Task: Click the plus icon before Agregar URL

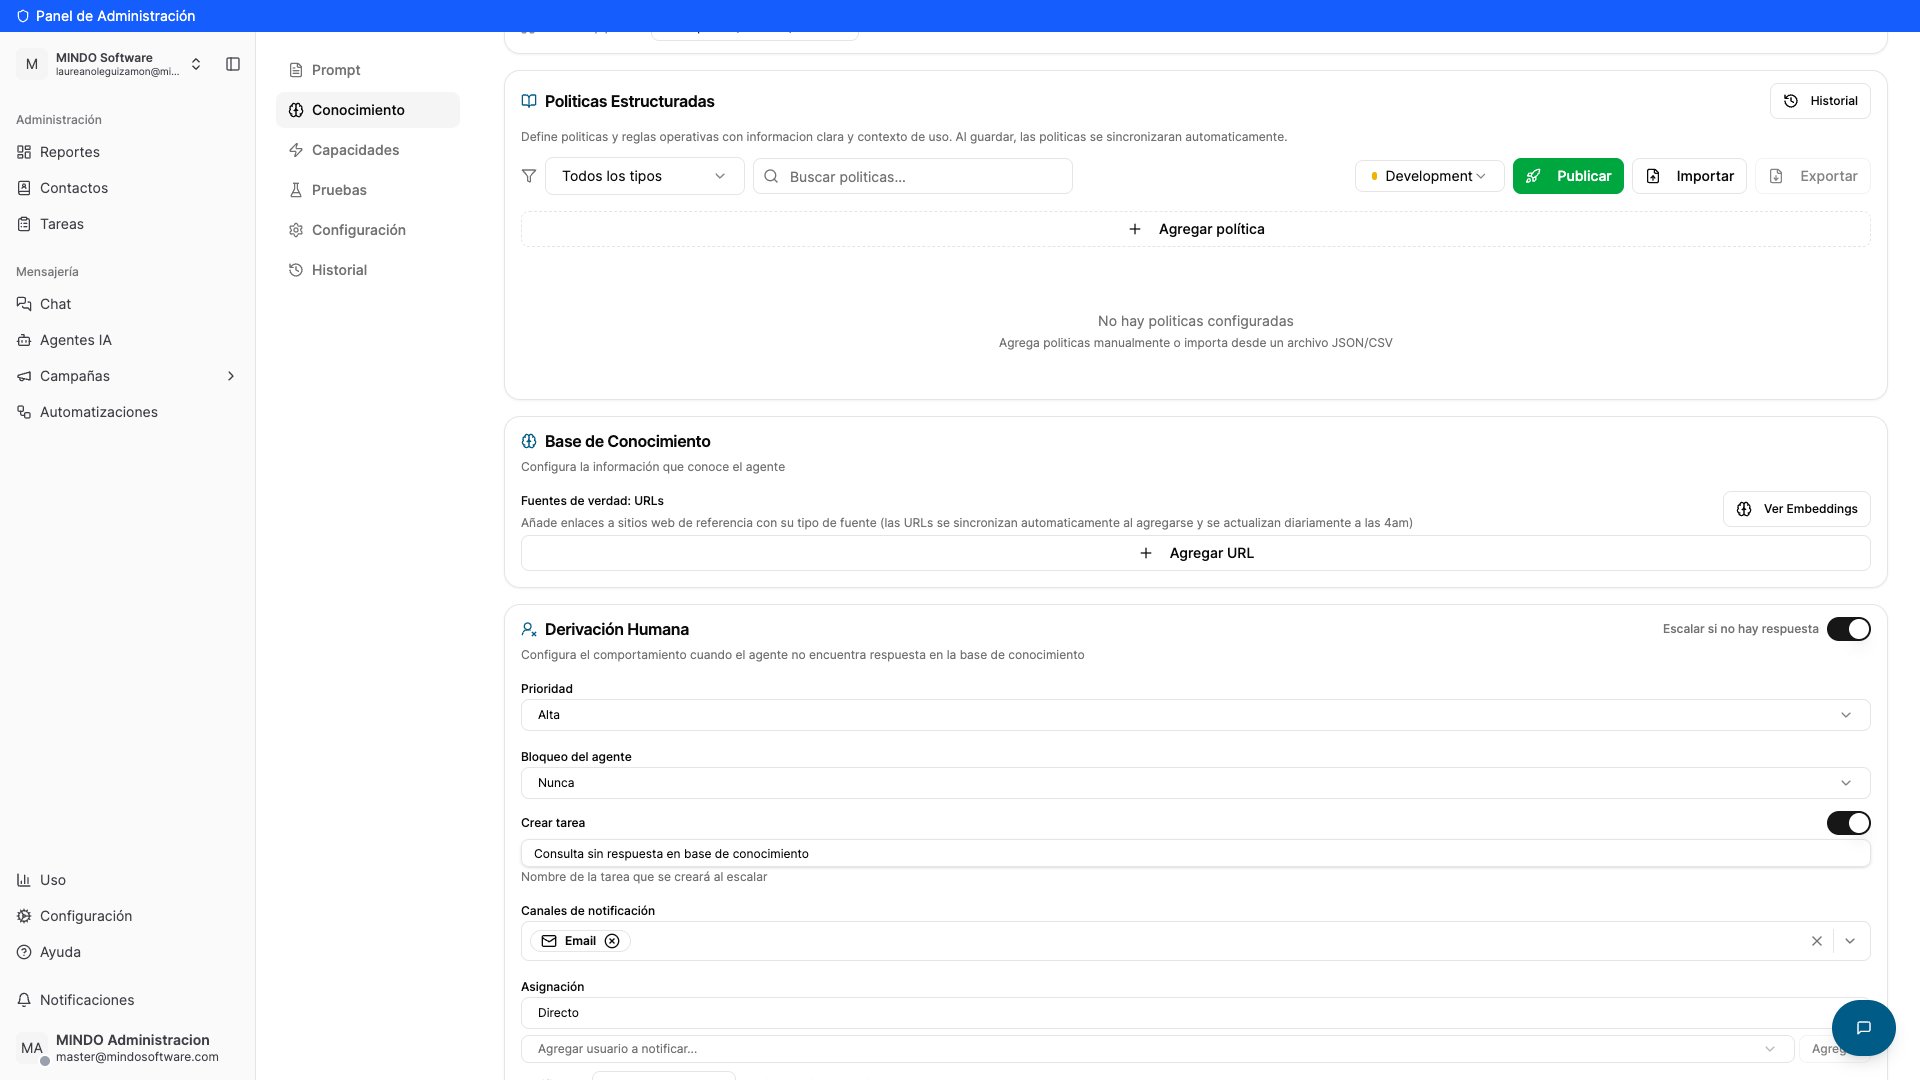Action: (x=1146, y=553)
